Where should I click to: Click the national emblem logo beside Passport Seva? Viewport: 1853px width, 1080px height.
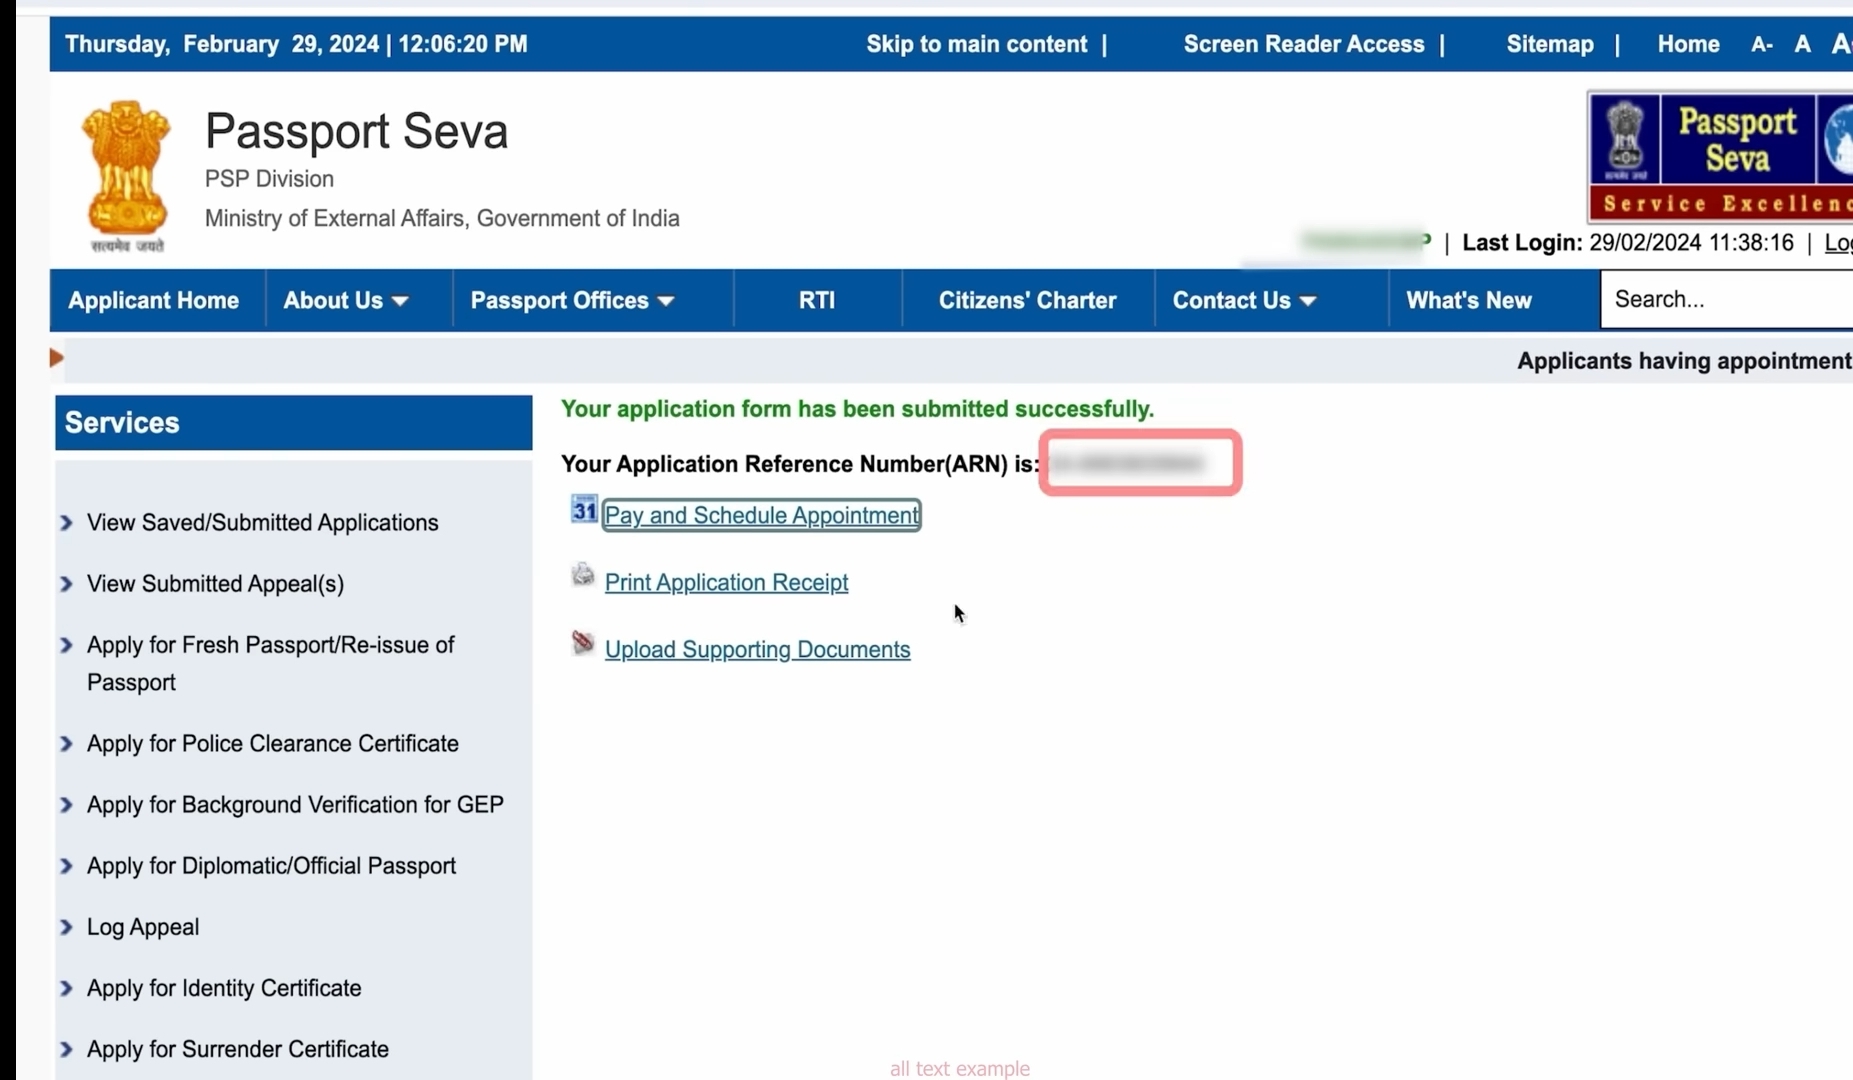(x=126, y=175)
